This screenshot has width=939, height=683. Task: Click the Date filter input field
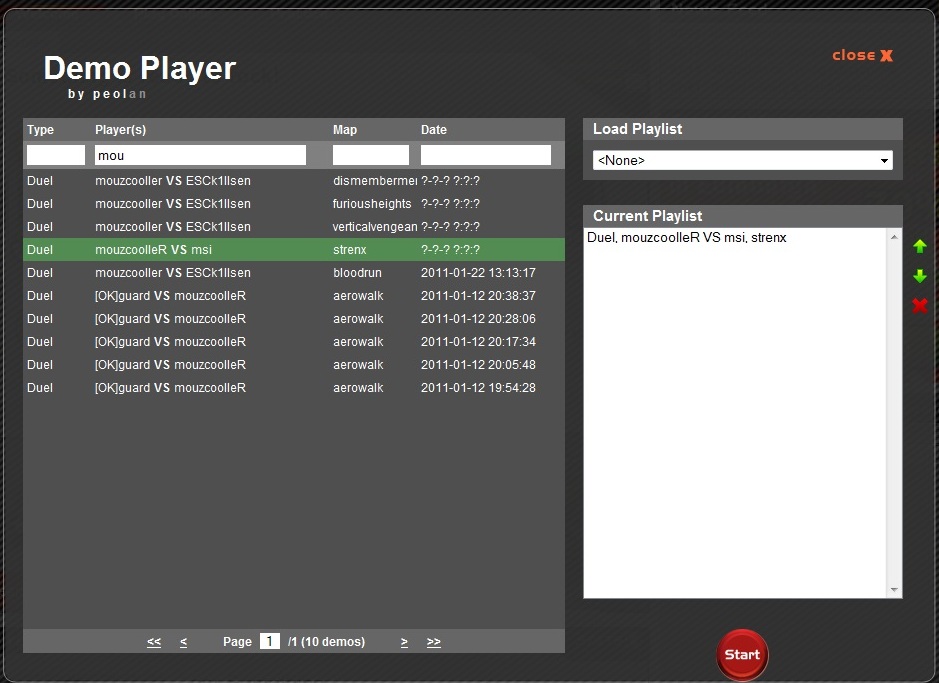pyautogui.click(x=486, y=155)
